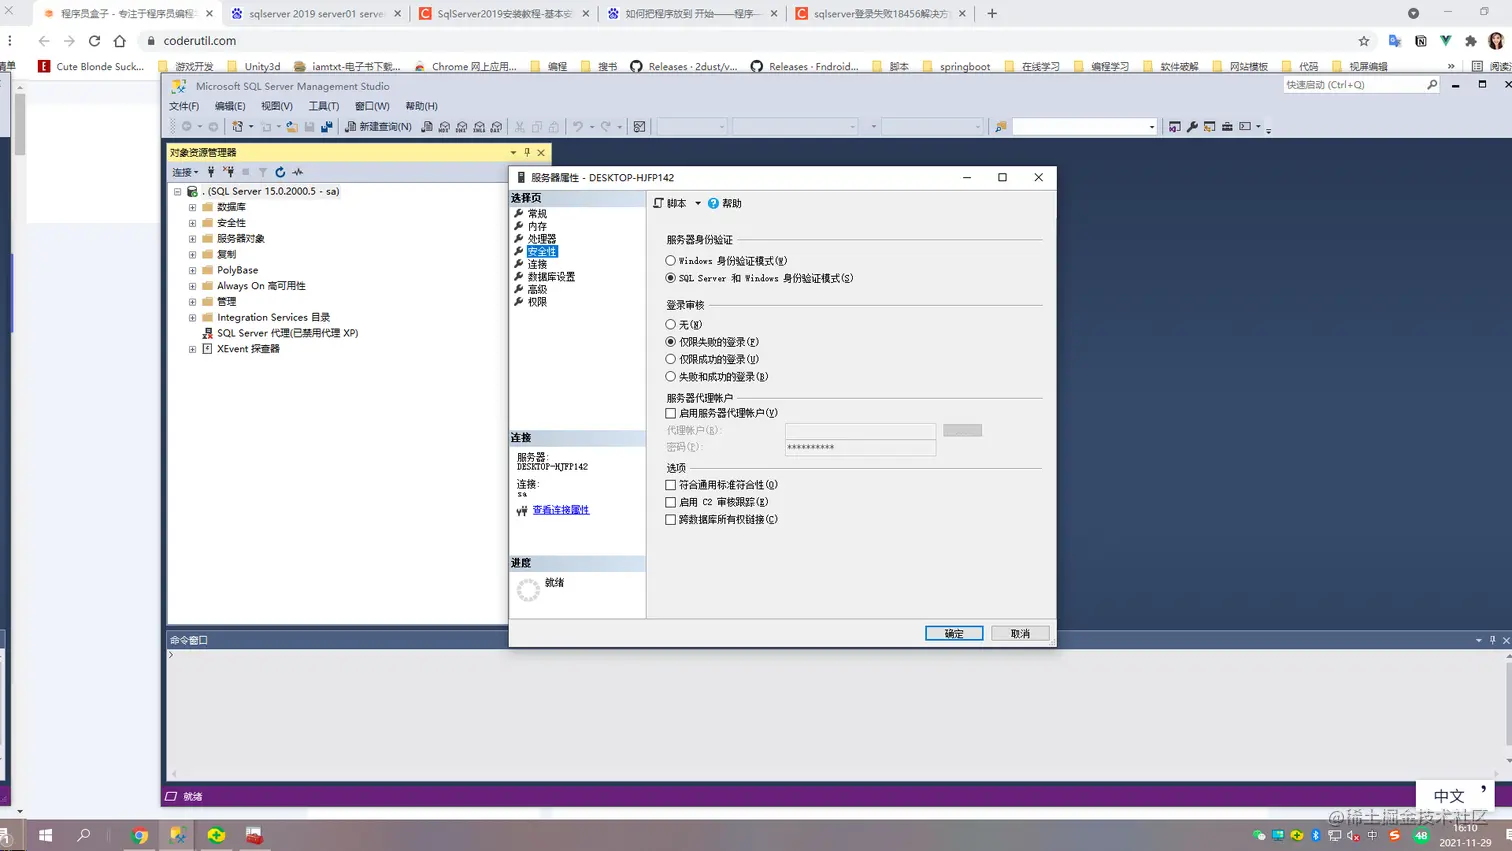The image size is (1512, 851).
Task: Click the Help icon in Server Properties
Action: click(713, 203)
